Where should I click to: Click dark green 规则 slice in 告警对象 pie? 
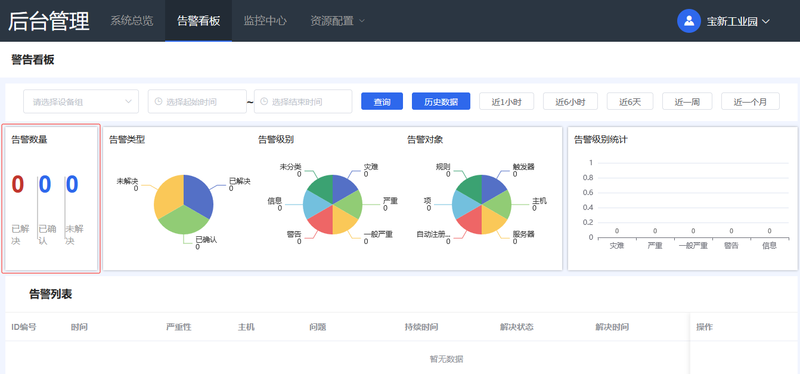(x=471, y=187)
